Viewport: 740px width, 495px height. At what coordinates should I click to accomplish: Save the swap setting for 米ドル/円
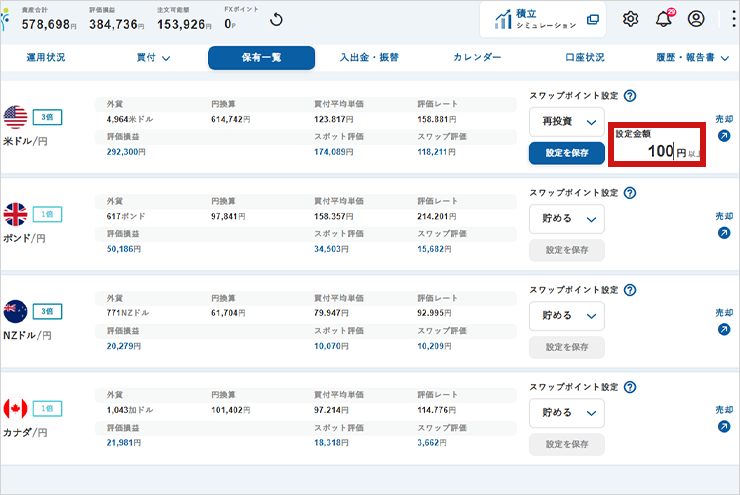point(567,153)
